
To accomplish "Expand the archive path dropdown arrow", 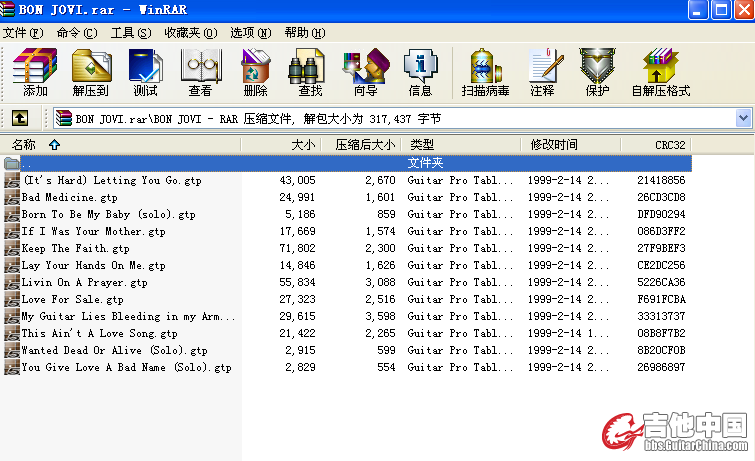I will tap(743, 118).
